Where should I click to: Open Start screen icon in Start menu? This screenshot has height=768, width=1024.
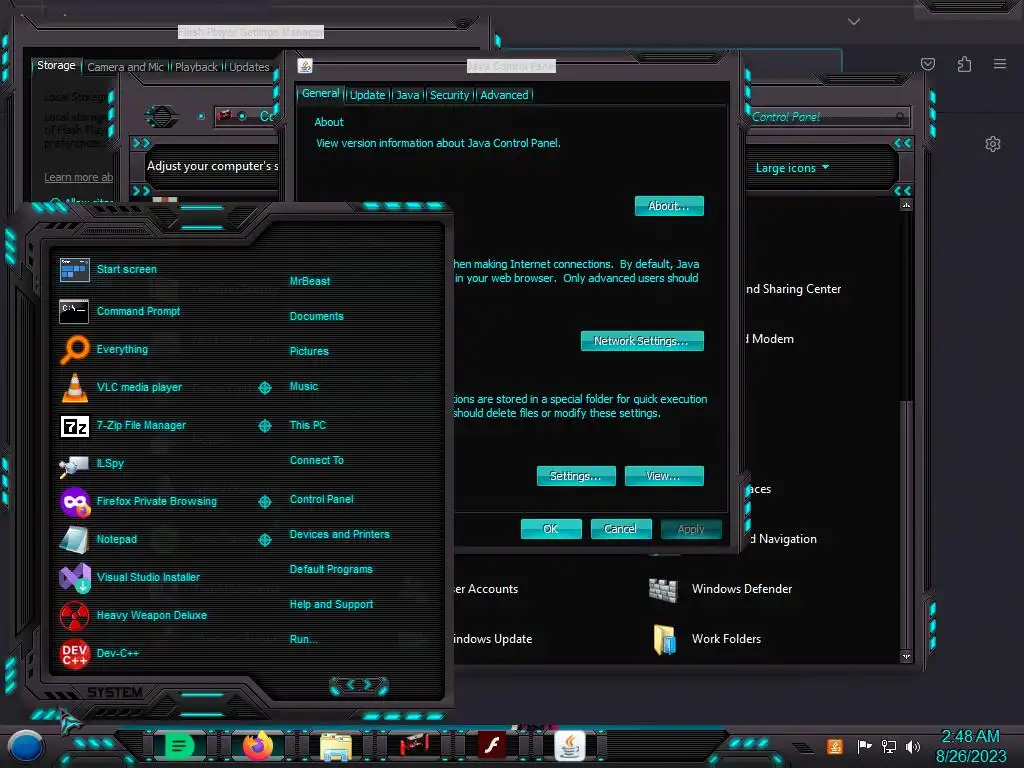click(74, 269)
